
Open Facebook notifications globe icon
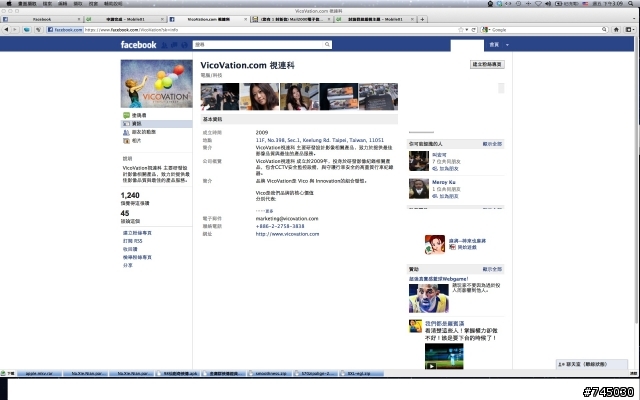coord(184,45)
